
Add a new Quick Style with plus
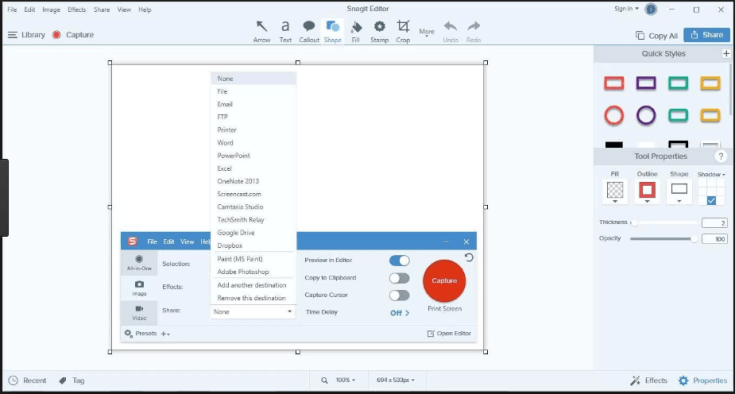coord(726,53)
